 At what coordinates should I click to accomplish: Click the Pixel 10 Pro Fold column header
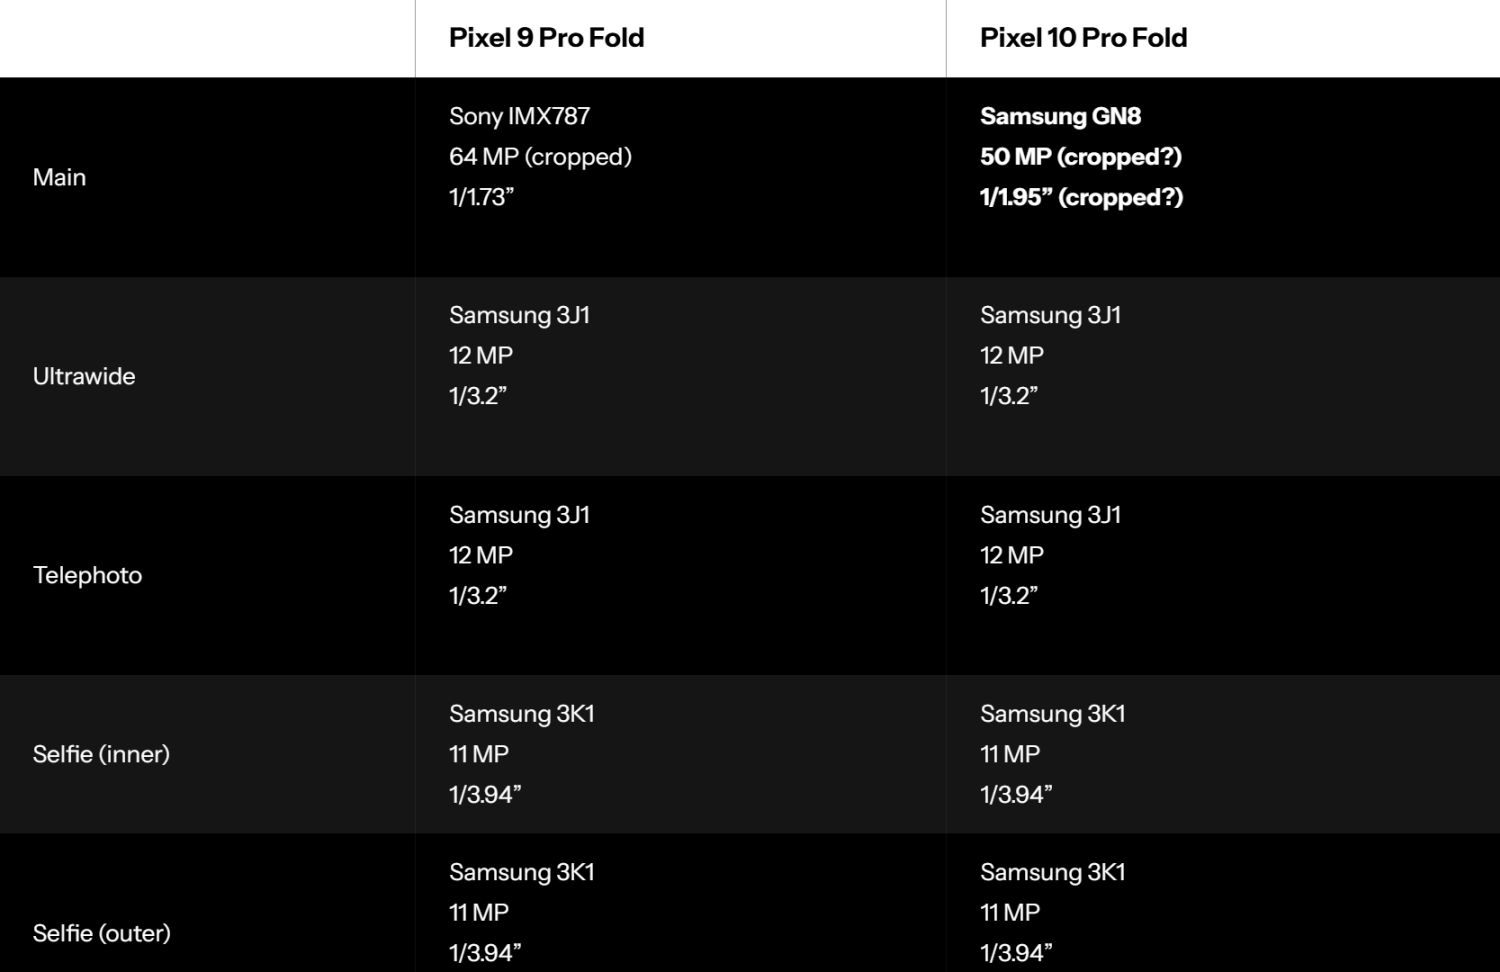[1083, 38]
